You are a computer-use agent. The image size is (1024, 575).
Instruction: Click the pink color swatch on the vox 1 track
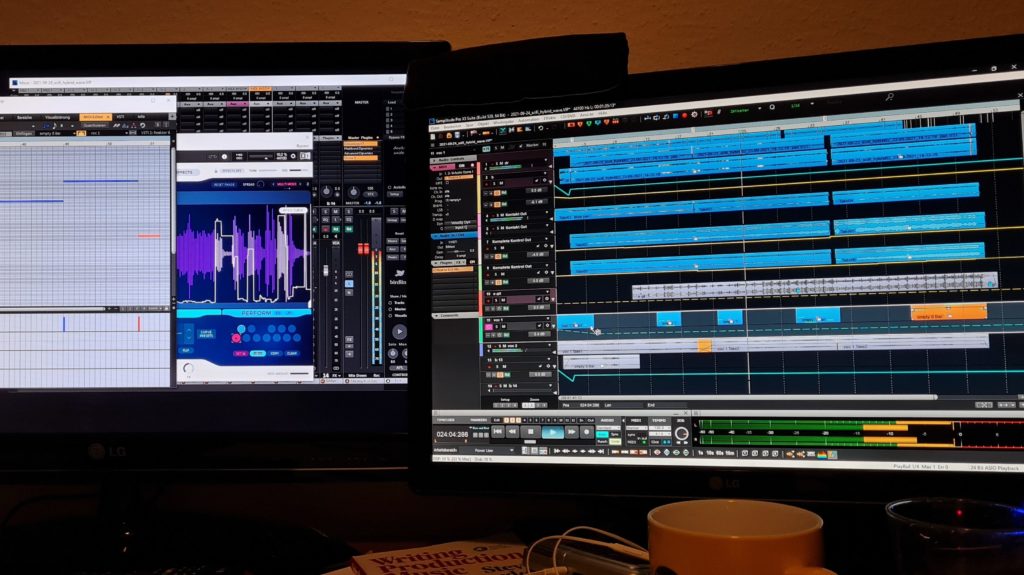488,327
